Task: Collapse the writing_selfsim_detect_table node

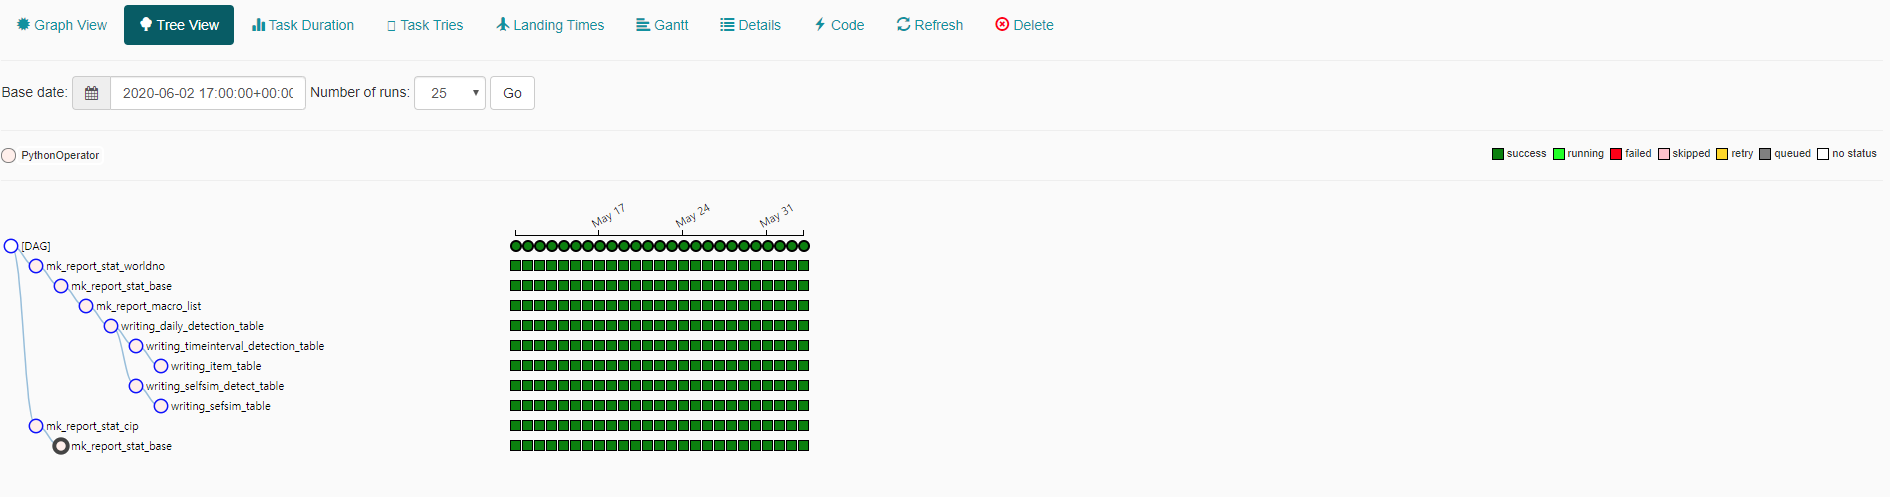Action: click(136, 386)
